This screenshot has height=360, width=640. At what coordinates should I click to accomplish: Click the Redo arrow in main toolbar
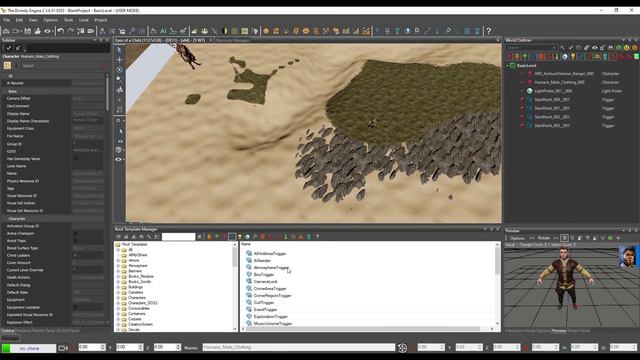tap(70, 31)
